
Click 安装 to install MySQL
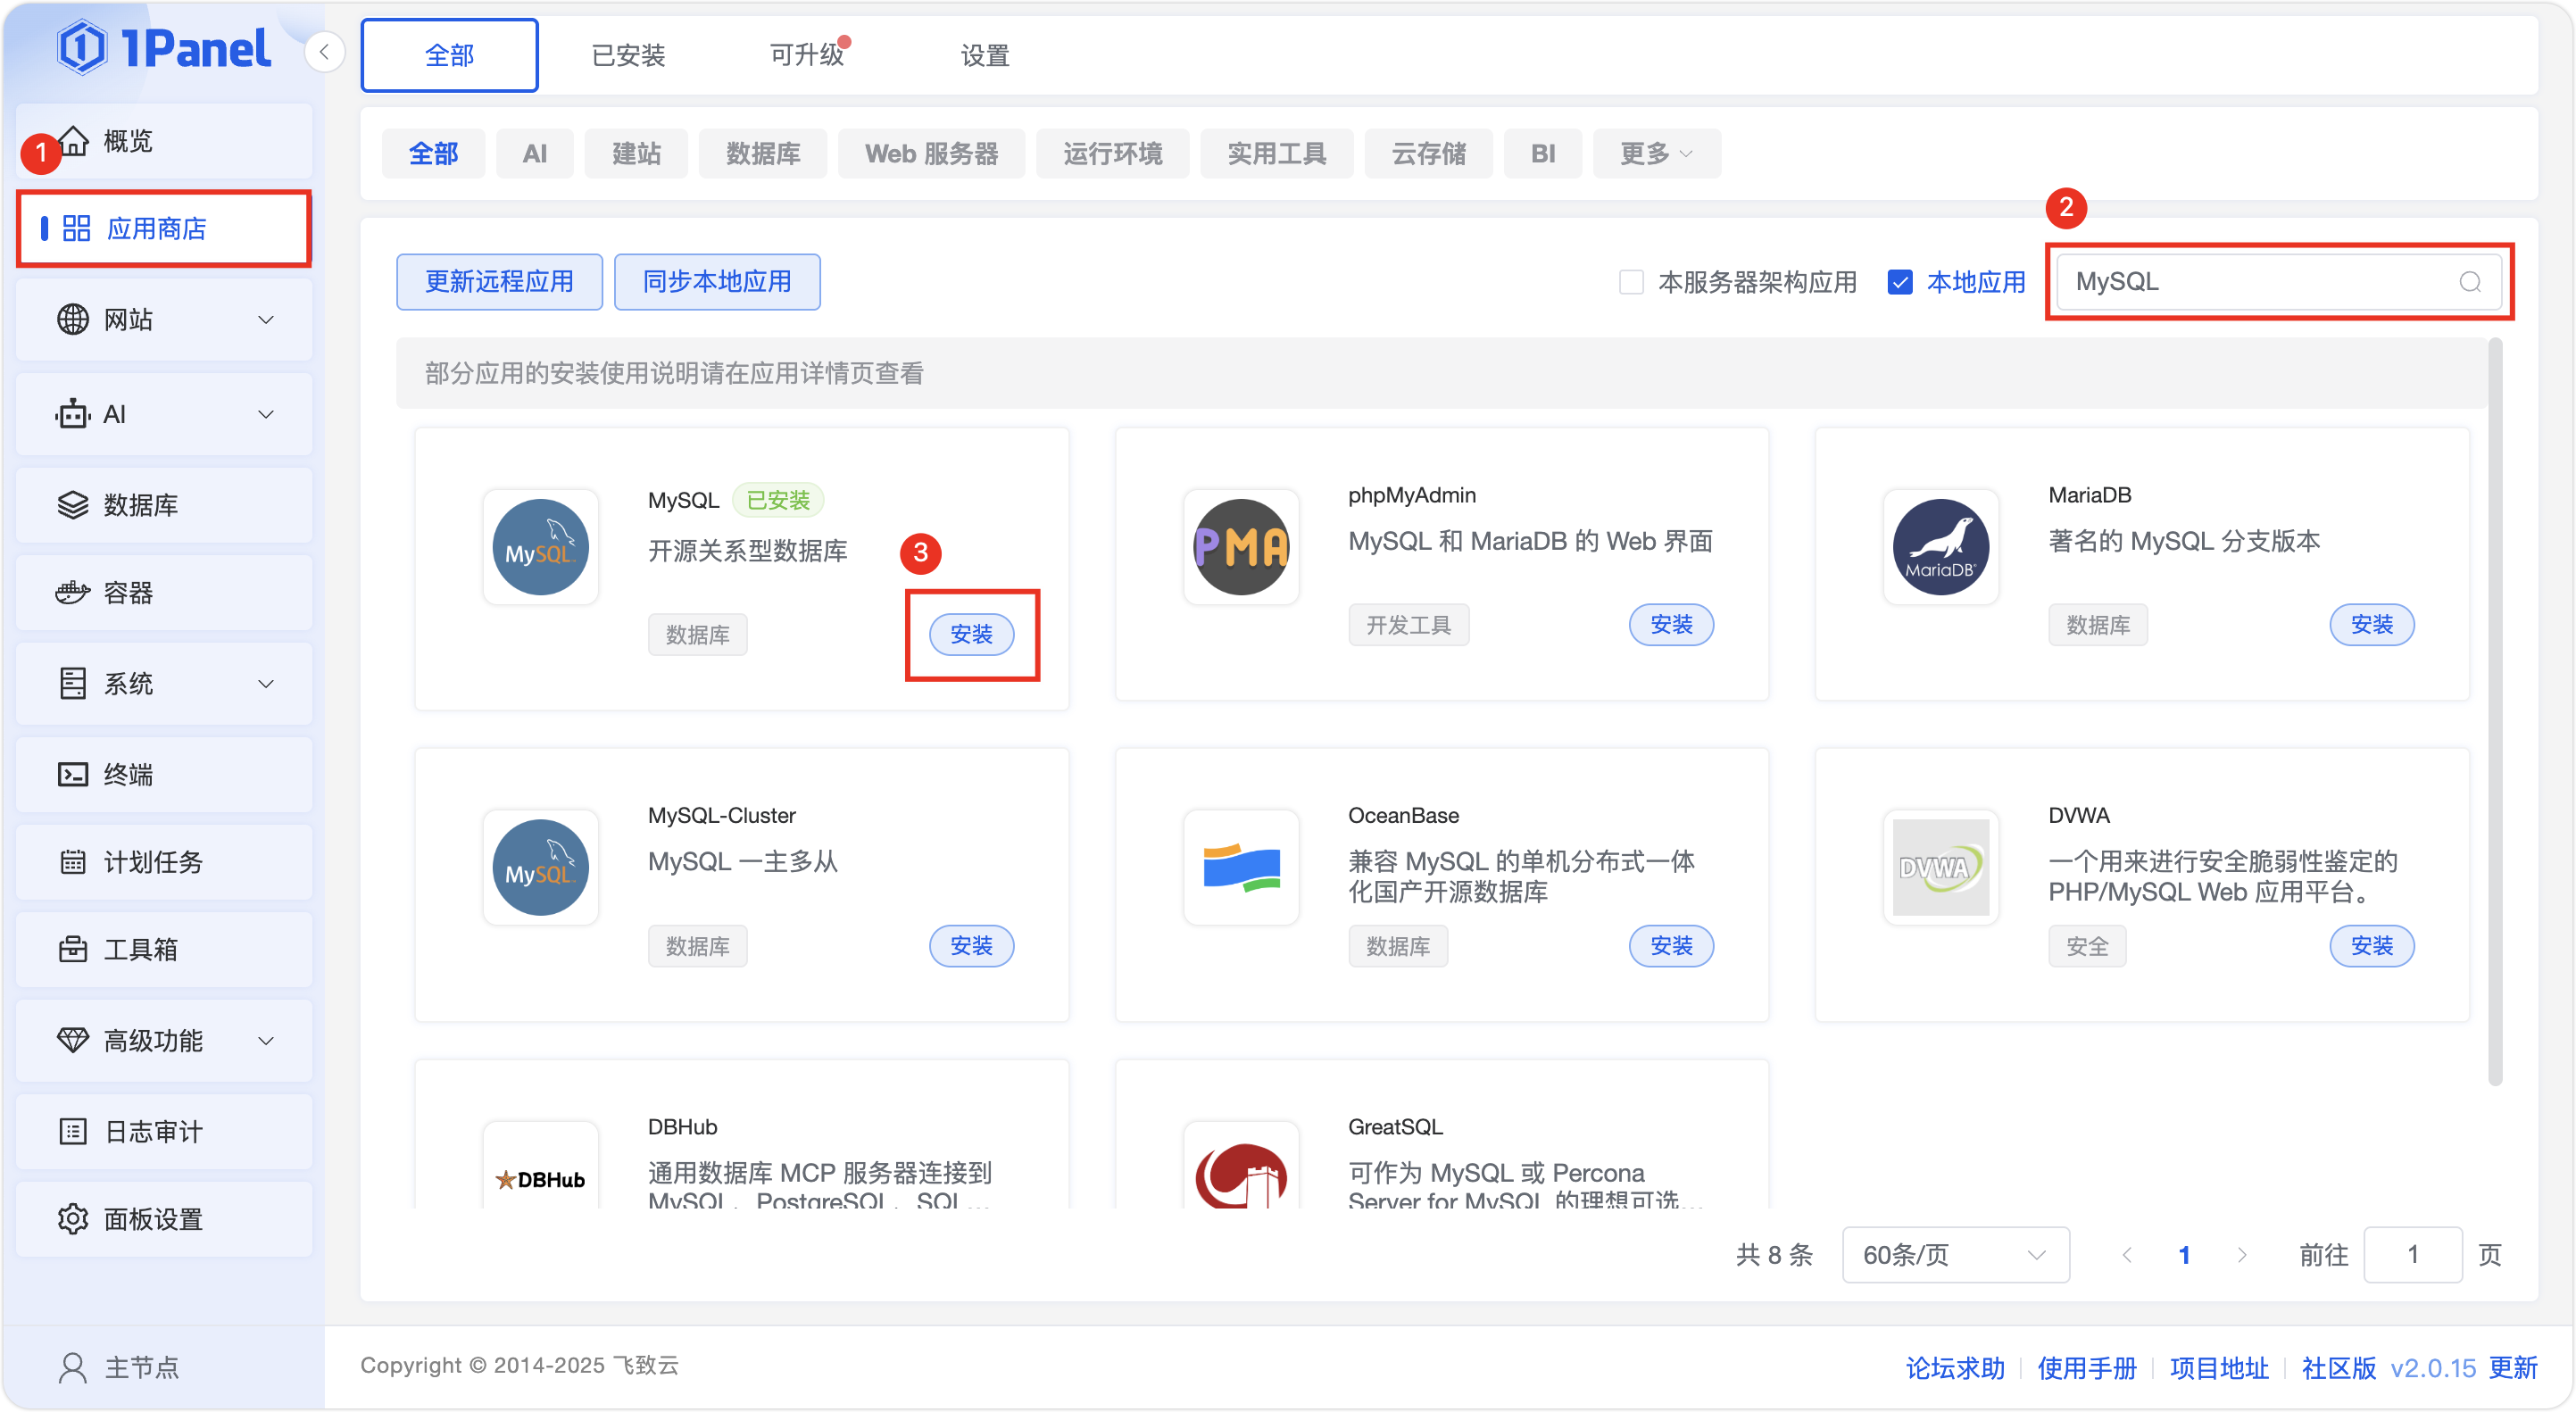point(971,634)
